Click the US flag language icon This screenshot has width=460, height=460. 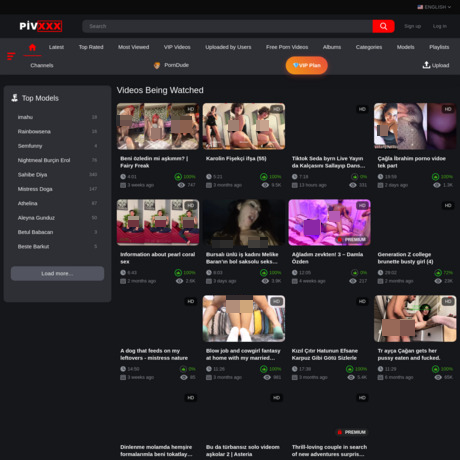click(x=420, y=7)
